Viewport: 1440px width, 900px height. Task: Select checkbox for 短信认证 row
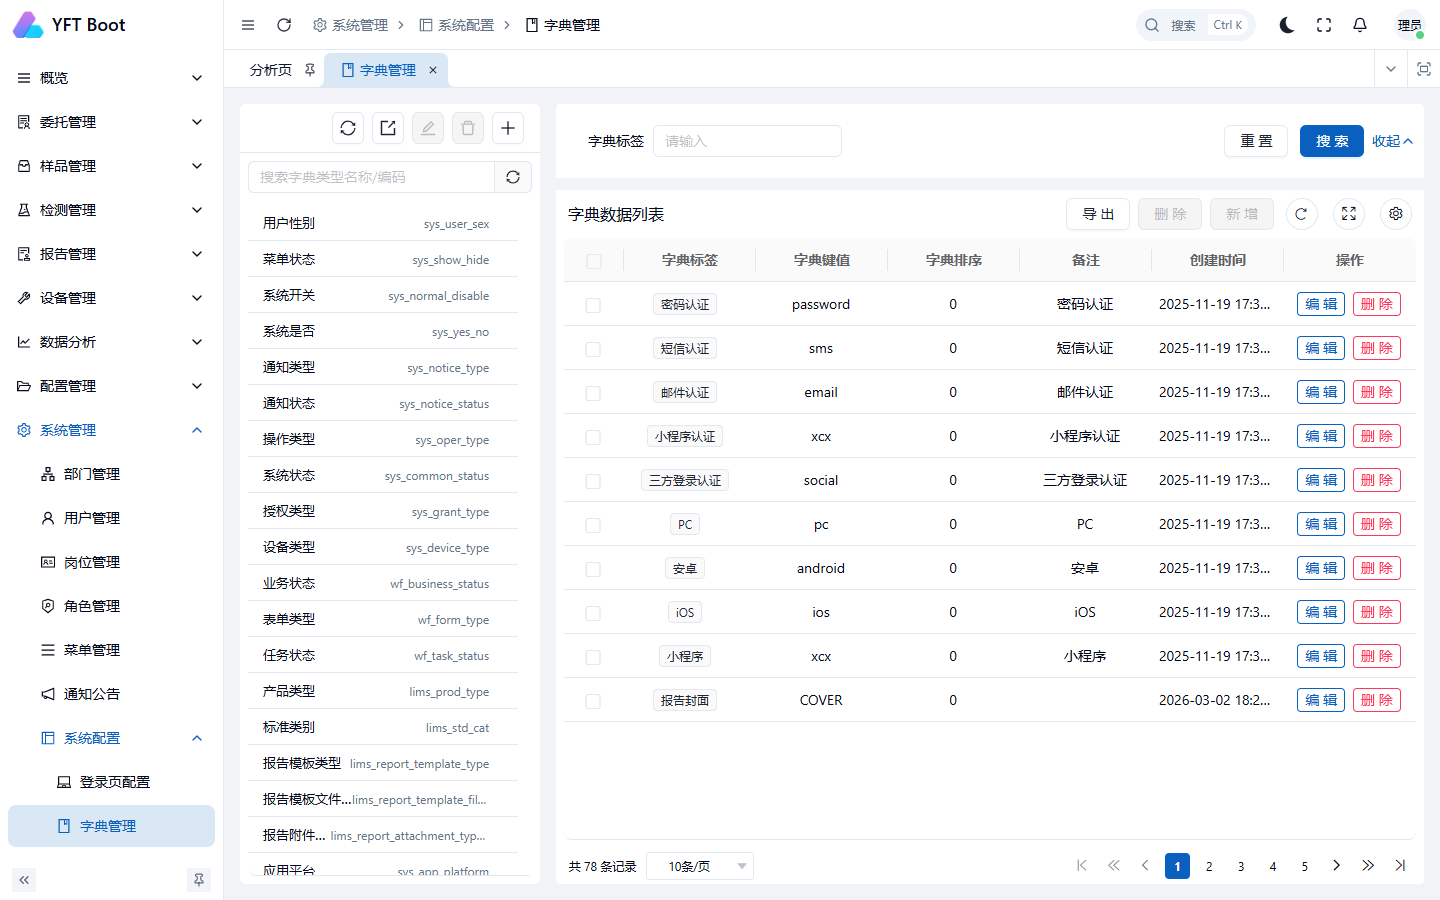tap(593, 349)
